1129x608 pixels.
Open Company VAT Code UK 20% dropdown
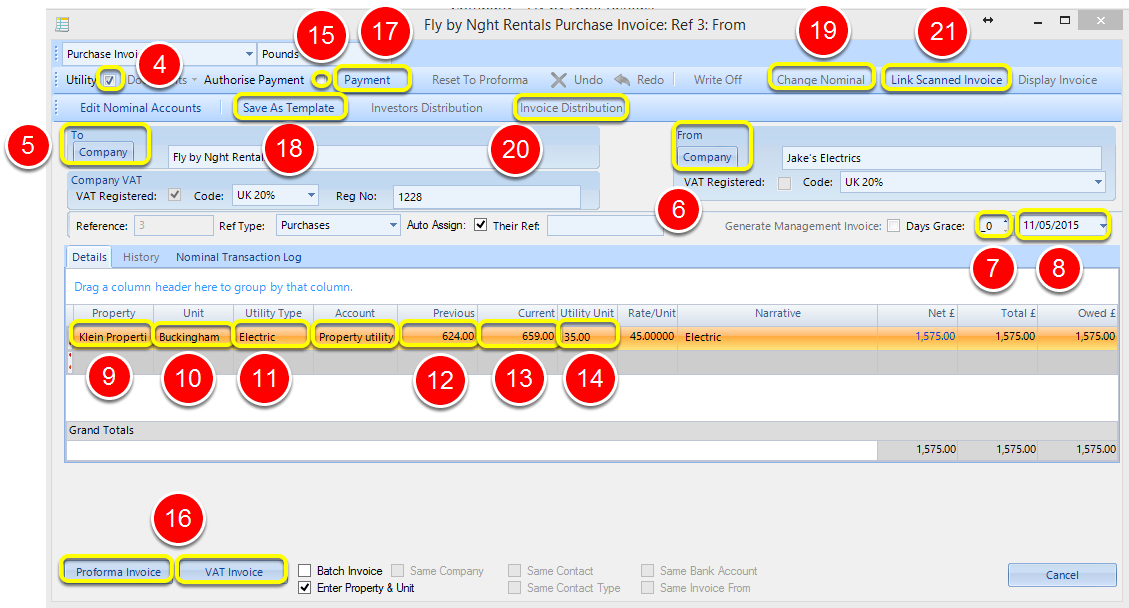coord(311,195)
